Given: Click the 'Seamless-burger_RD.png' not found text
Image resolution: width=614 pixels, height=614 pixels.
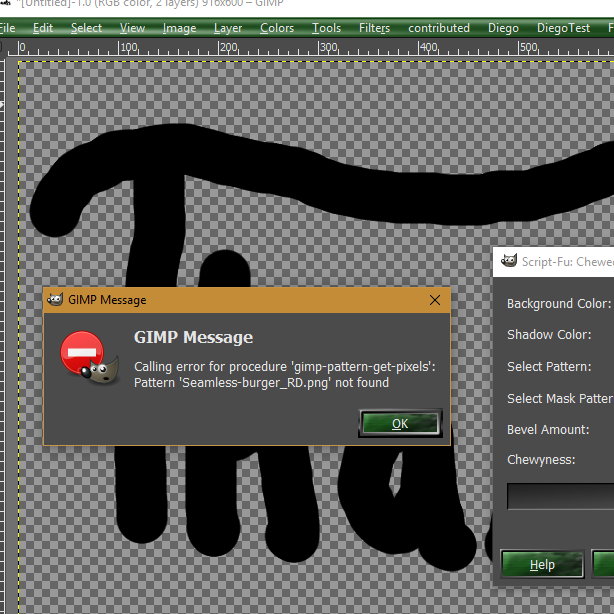Looking at the screenshot, I should (261, 383).
